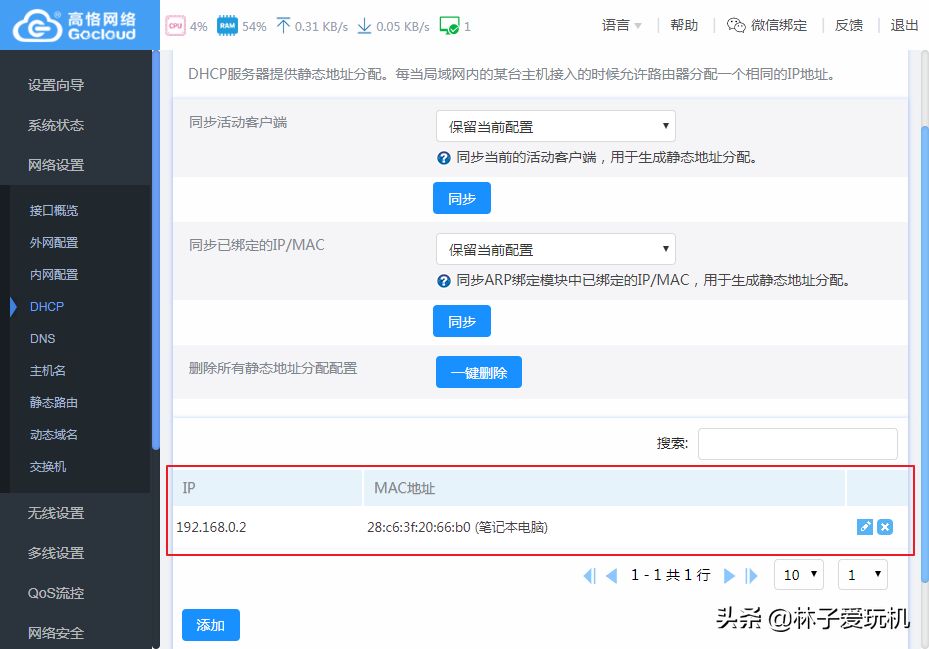Select 外网配置 submenu item
This screenshot has width=929, height=649.
[54, 242]
